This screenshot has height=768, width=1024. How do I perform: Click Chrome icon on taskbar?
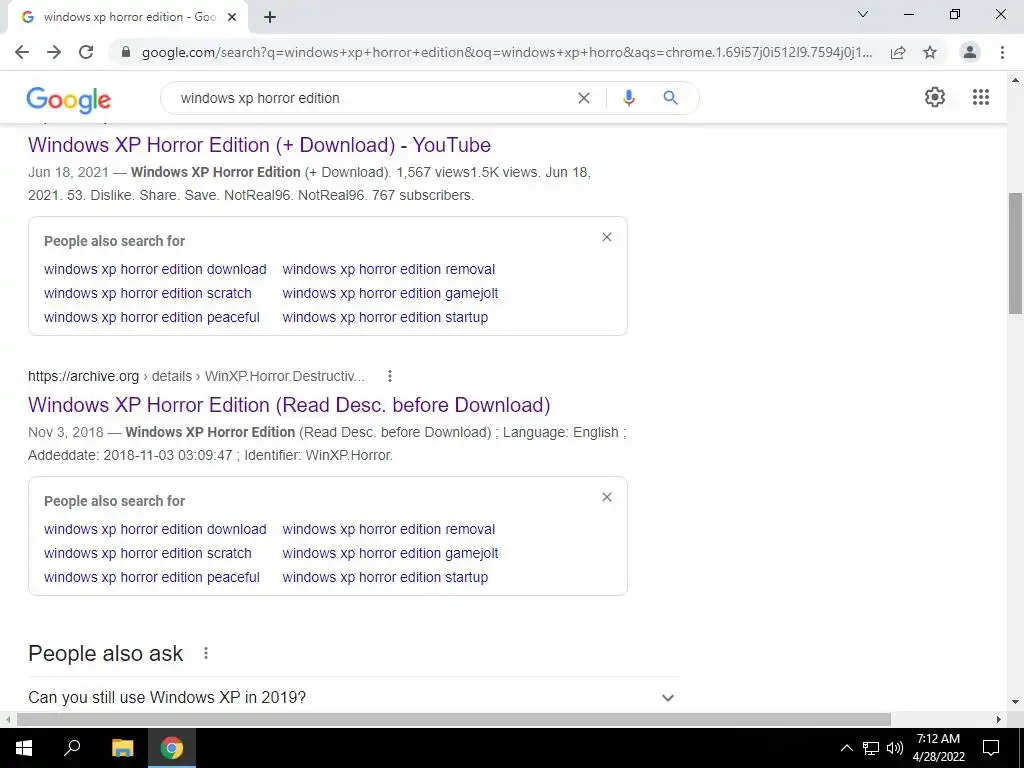(172, 748)
